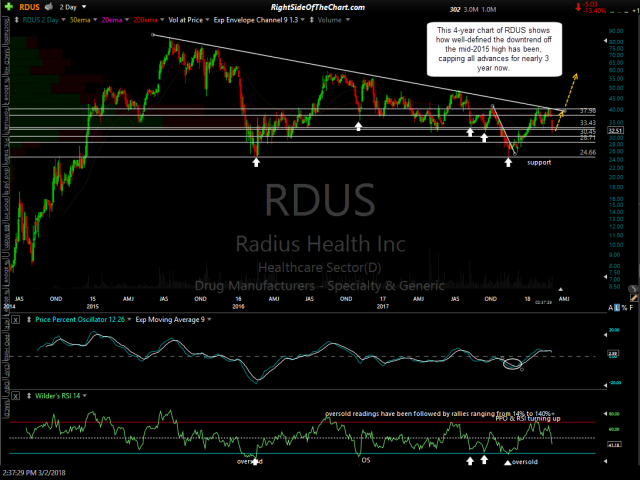Screen dimensions: 640x480
Task: Click the 3.0M volume value in header
Action: coord(471,9)
